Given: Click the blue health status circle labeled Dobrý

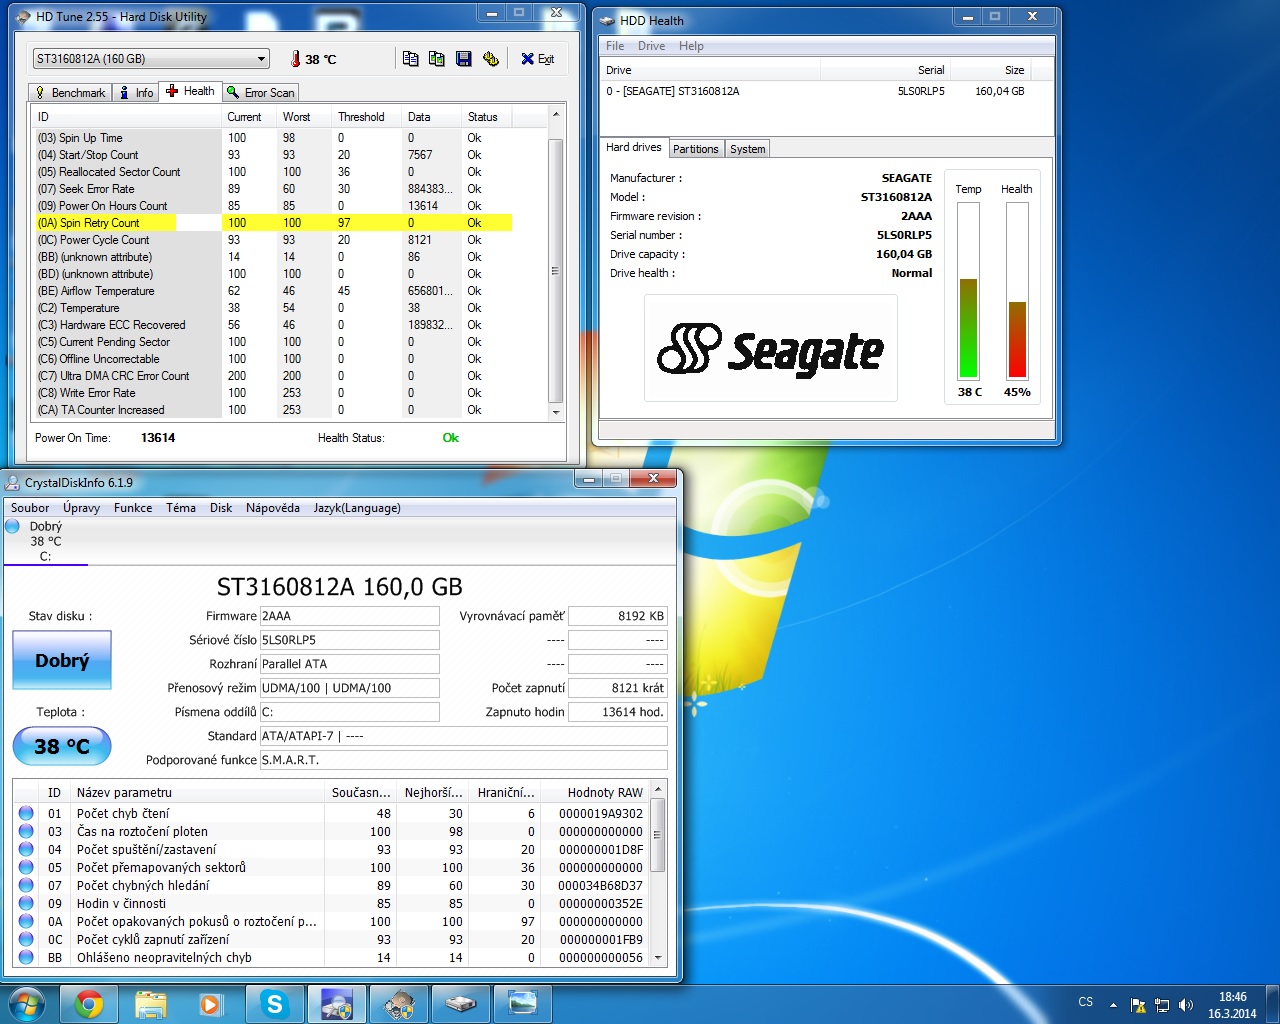Looking at the screenshot, I should coord(13,527).
